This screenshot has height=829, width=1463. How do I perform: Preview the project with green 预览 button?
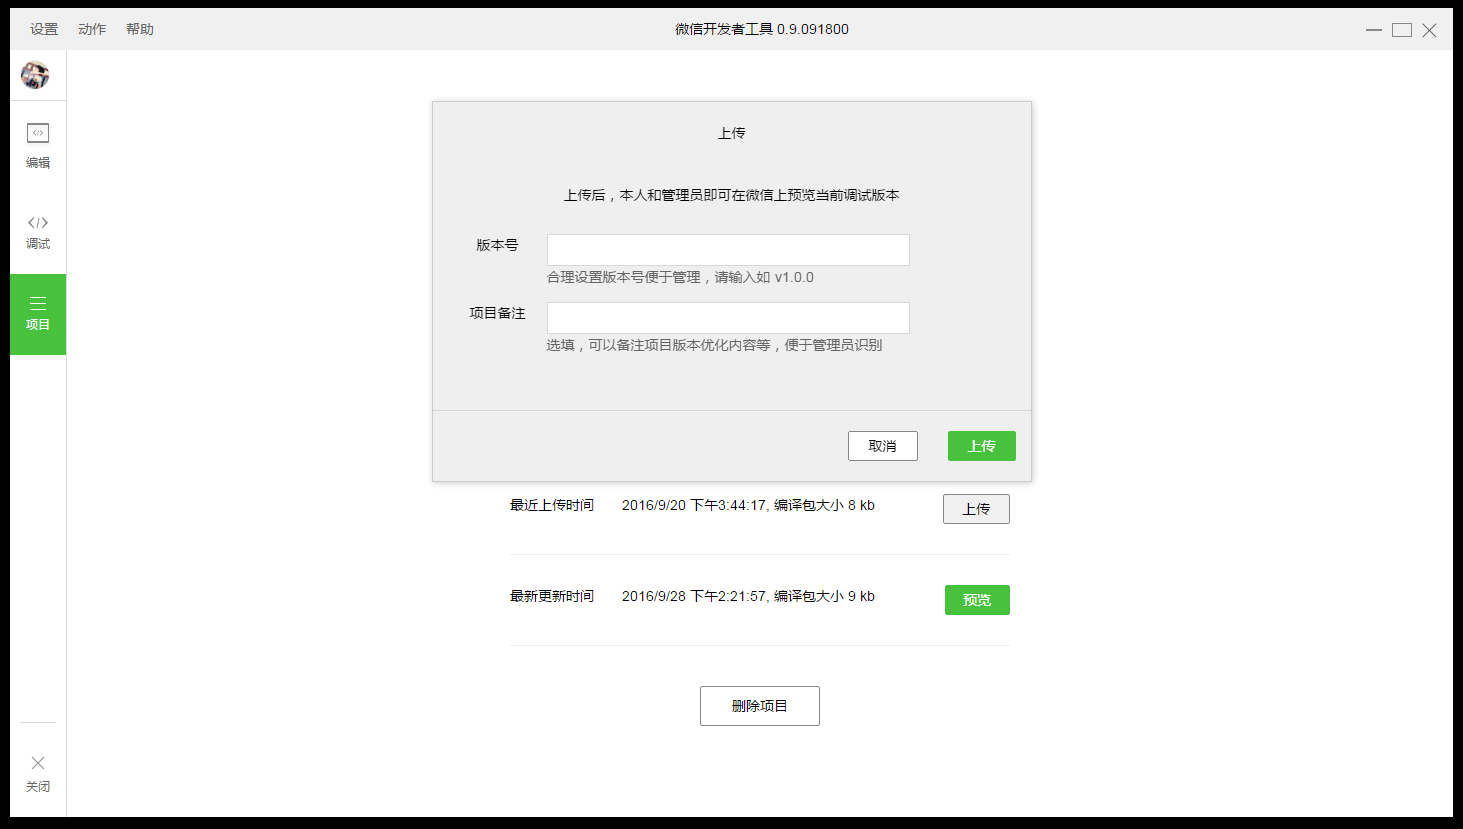pos(977,600)
